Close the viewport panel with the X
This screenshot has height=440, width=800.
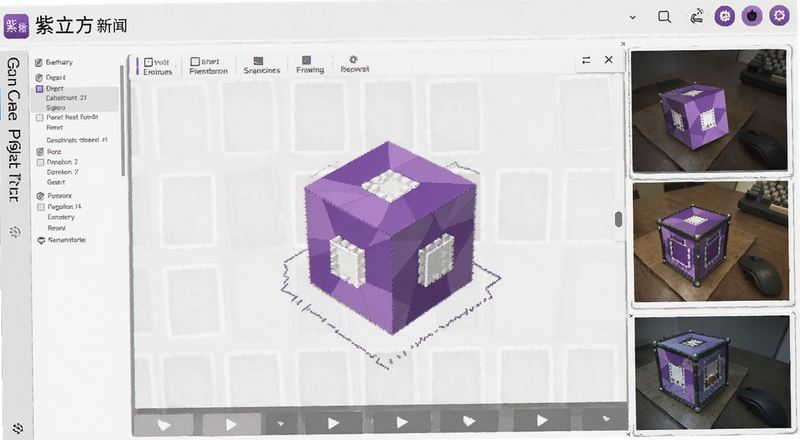[x=609, y=60]
